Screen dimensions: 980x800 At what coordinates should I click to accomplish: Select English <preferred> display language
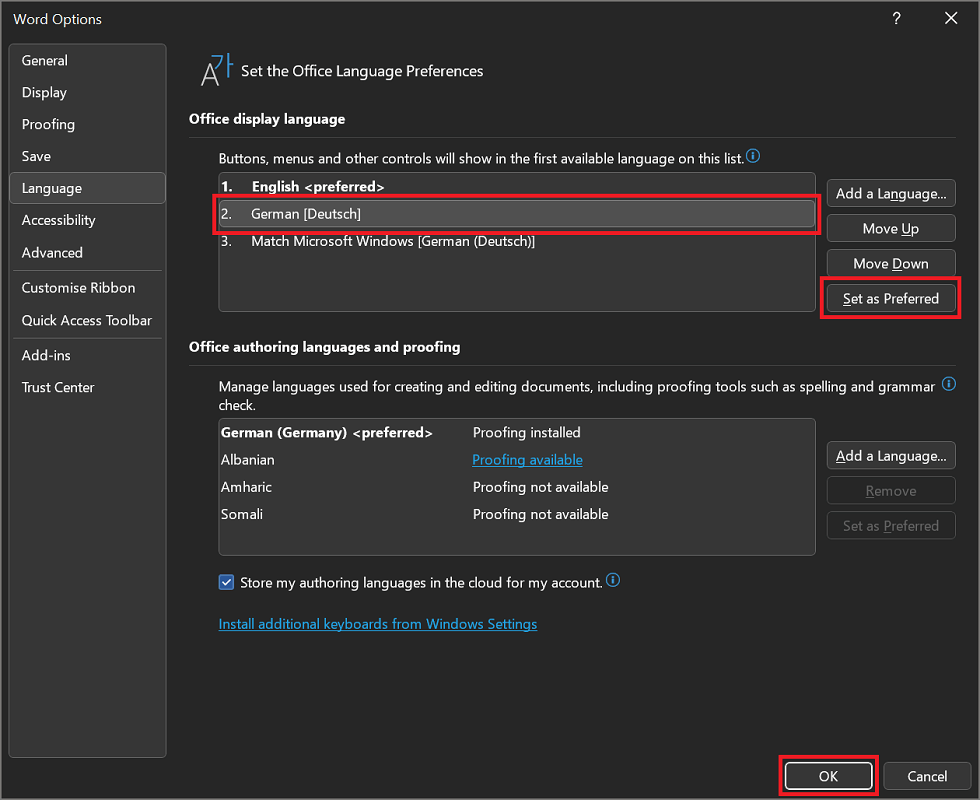coord(517,186)
